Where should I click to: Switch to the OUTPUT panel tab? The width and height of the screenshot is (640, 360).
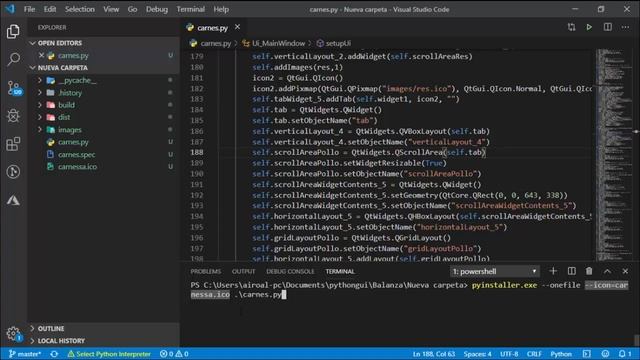coord(243,271)
